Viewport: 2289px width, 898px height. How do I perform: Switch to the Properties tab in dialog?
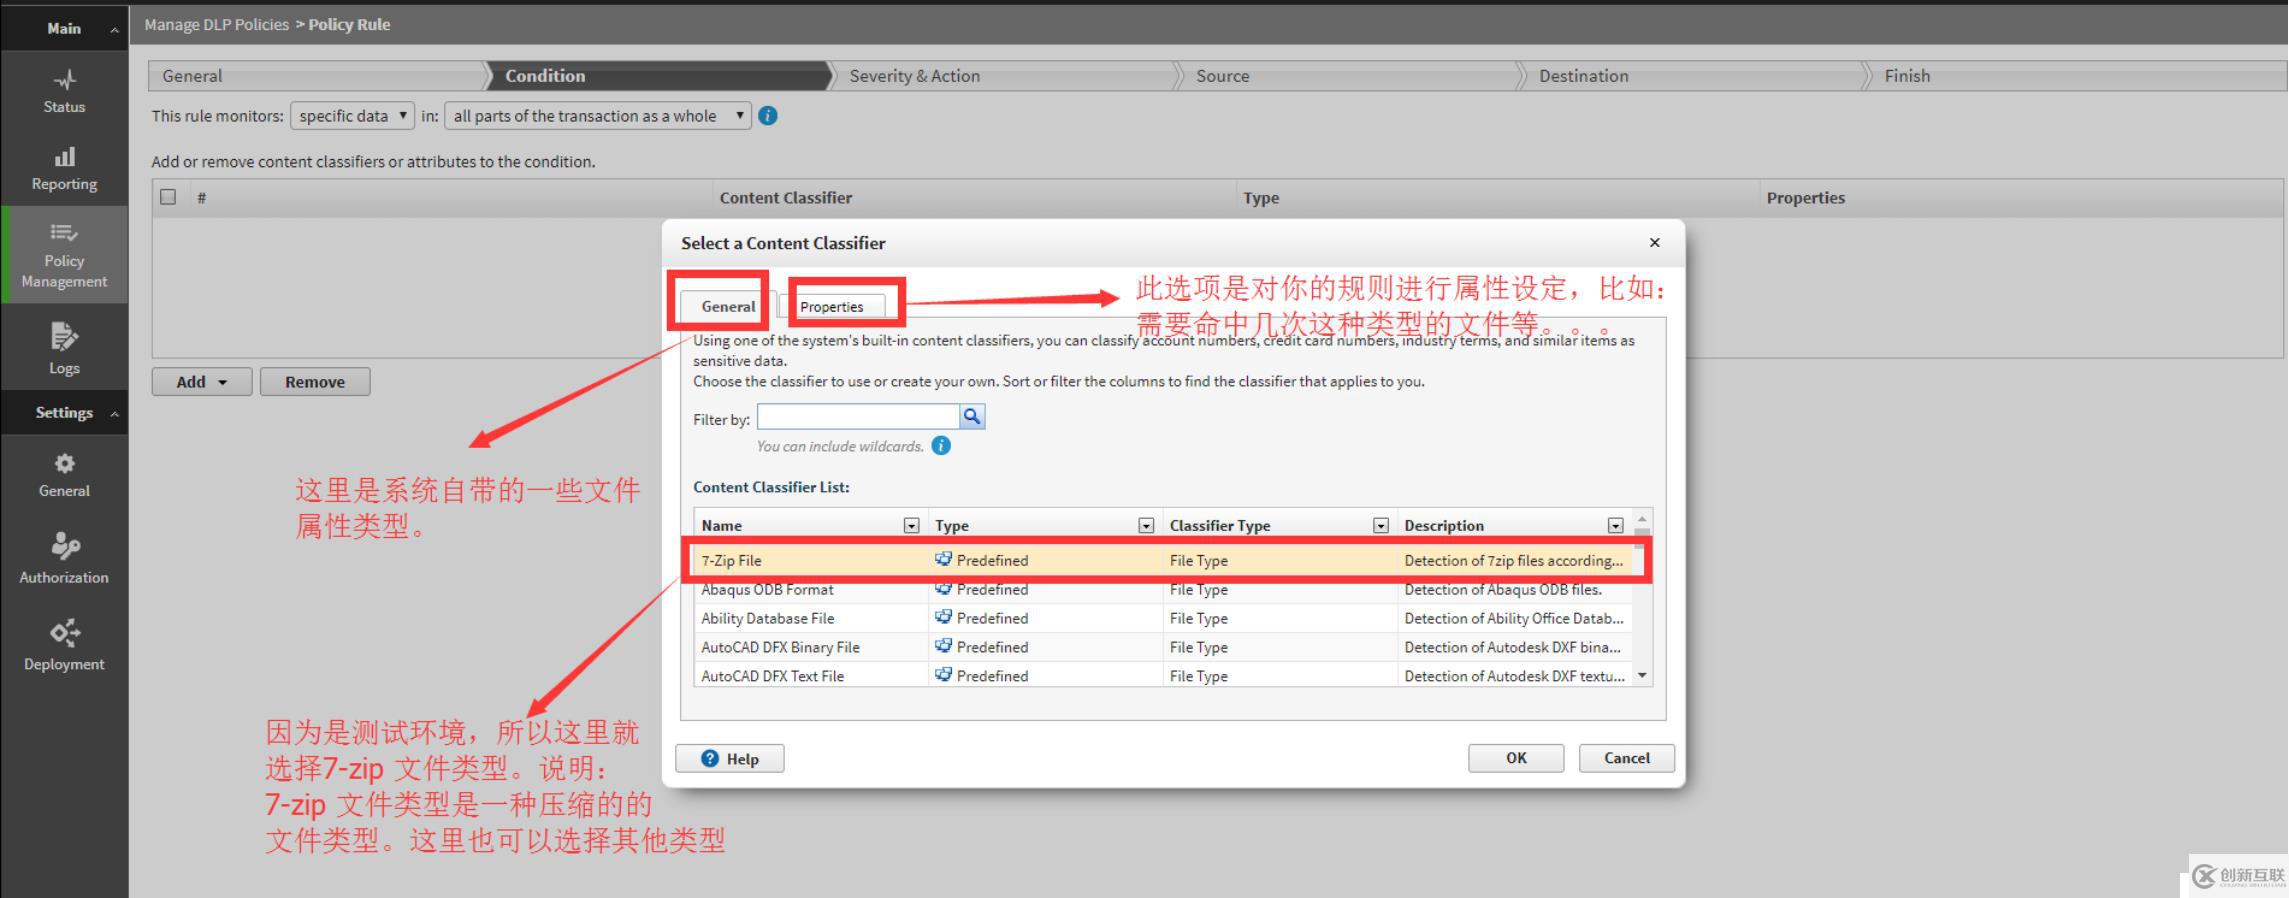[831, 307]
